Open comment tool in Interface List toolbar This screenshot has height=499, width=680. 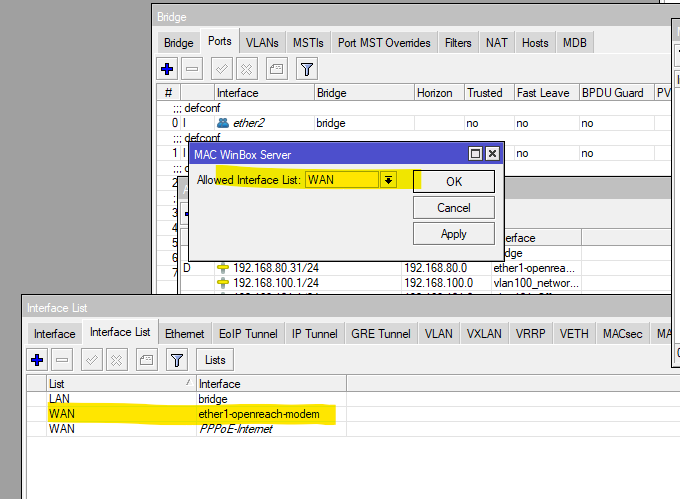(147, 360)
